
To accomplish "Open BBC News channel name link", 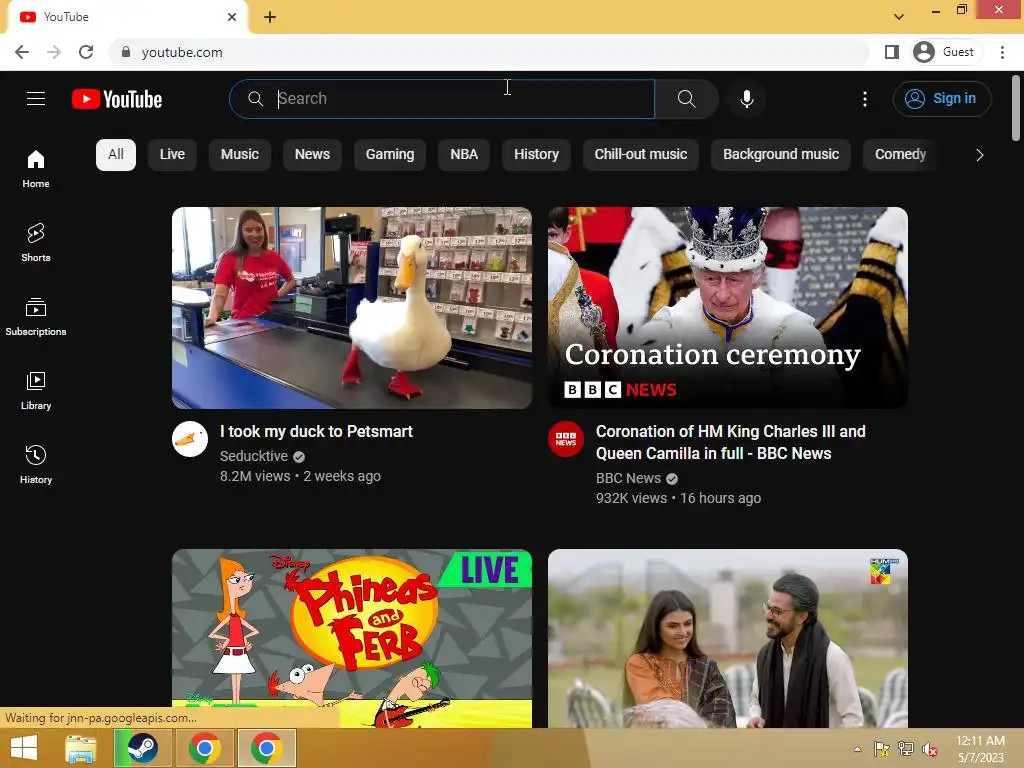I will pos(628,478).
